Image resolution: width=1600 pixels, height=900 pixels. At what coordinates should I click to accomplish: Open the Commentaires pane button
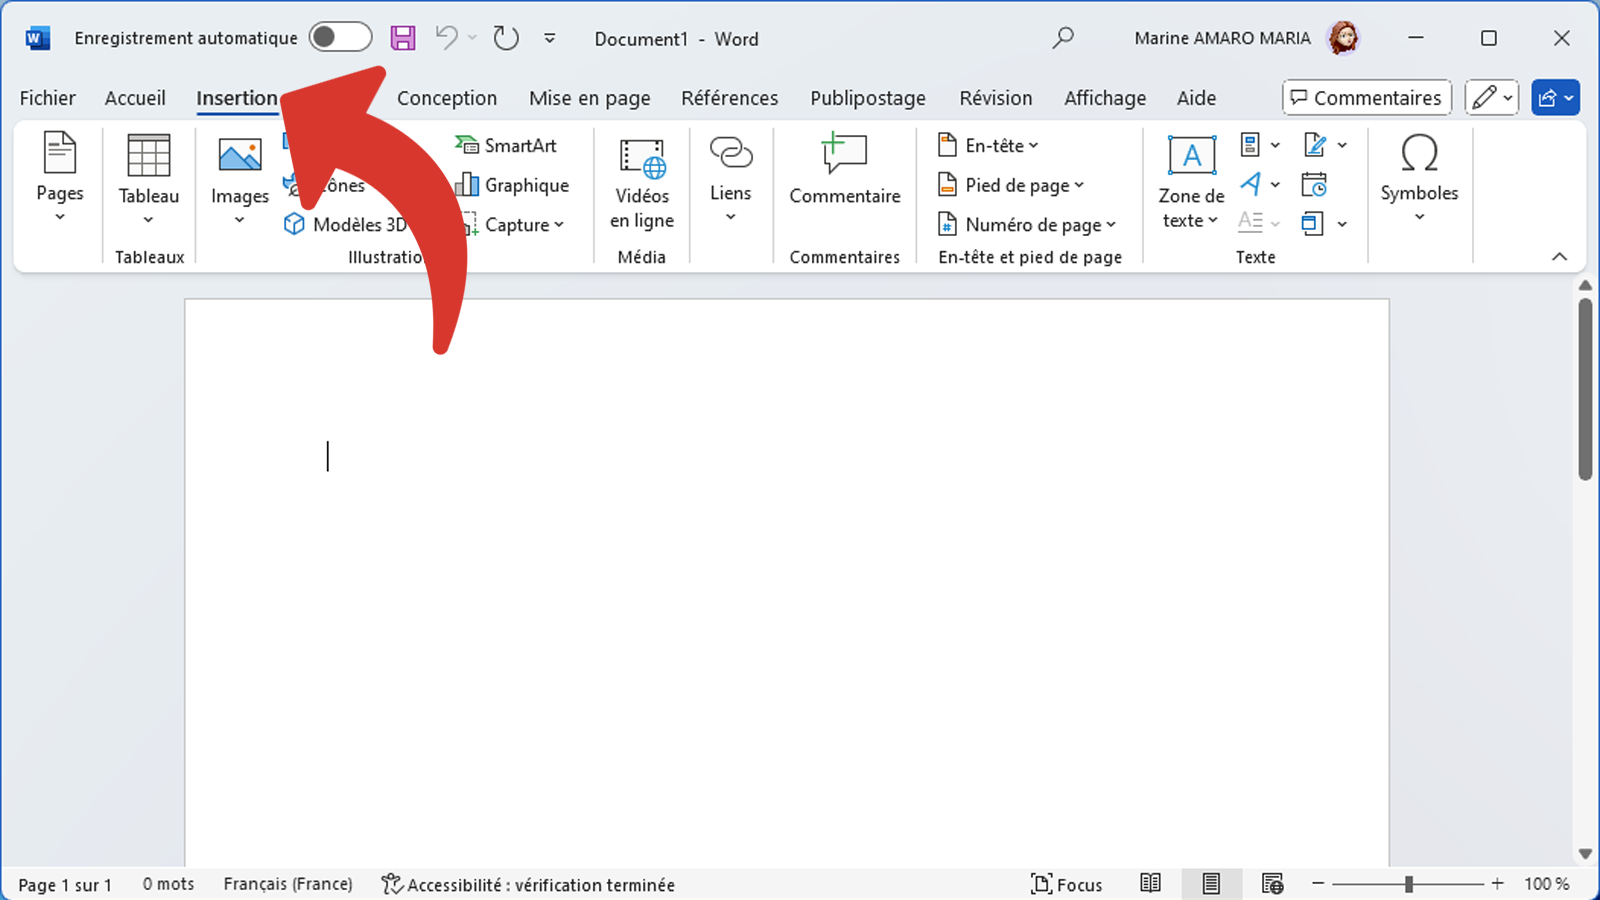pyautogui.click(x=1366, y=97)
